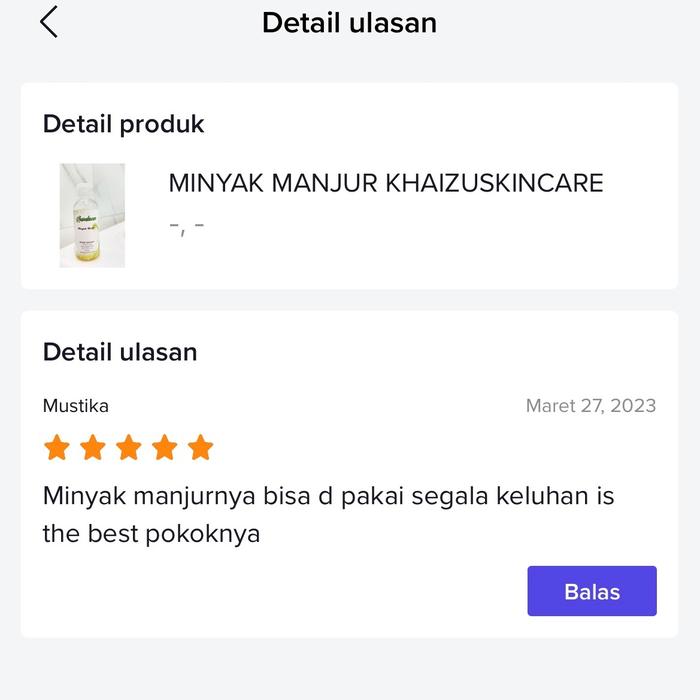Viewport: 700px width, 700px height.
Task: Tap the Detail produk section heading
Action: click(124, 124)
